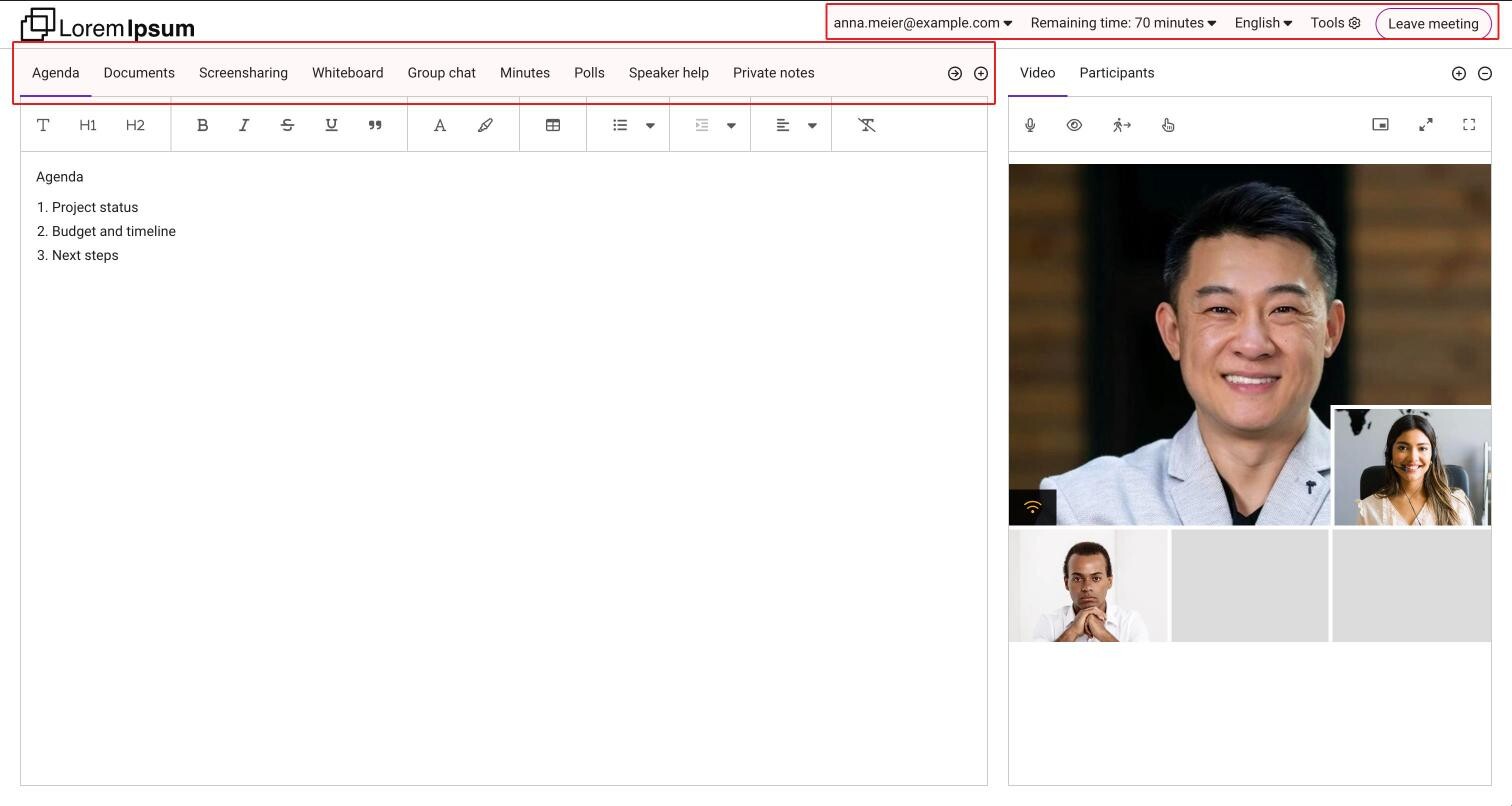Click the 'Project status' agenda line
The height and width of the screenshot is (806, 1512).
[x=95, y=207]
